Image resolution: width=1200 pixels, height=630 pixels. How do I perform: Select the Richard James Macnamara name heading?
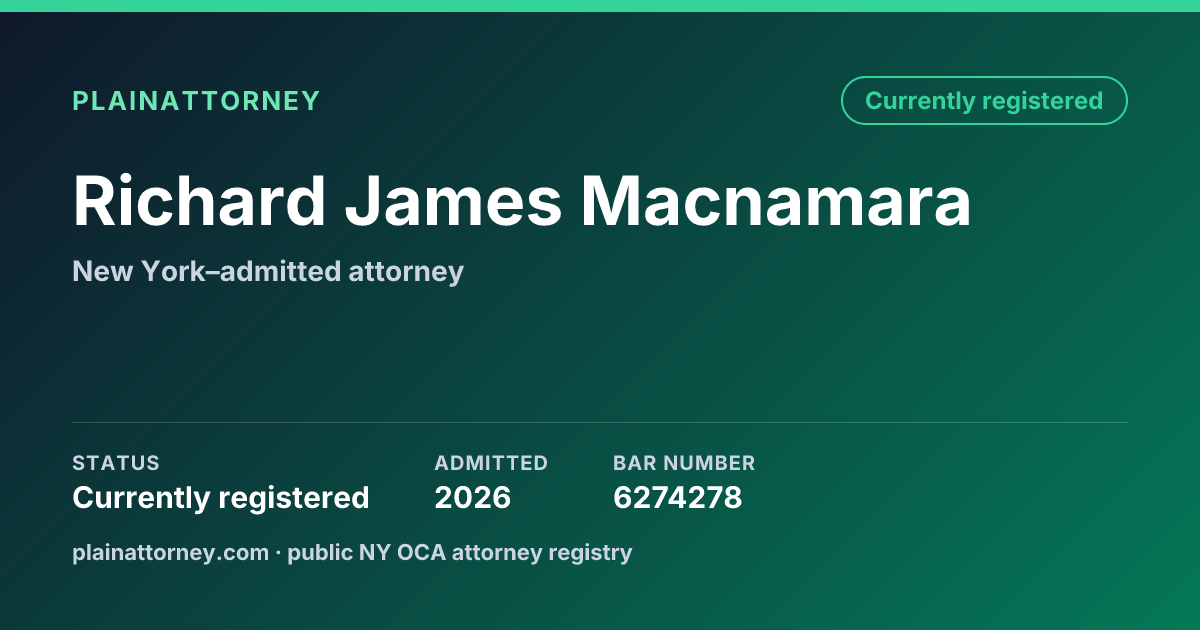[522, 203]
